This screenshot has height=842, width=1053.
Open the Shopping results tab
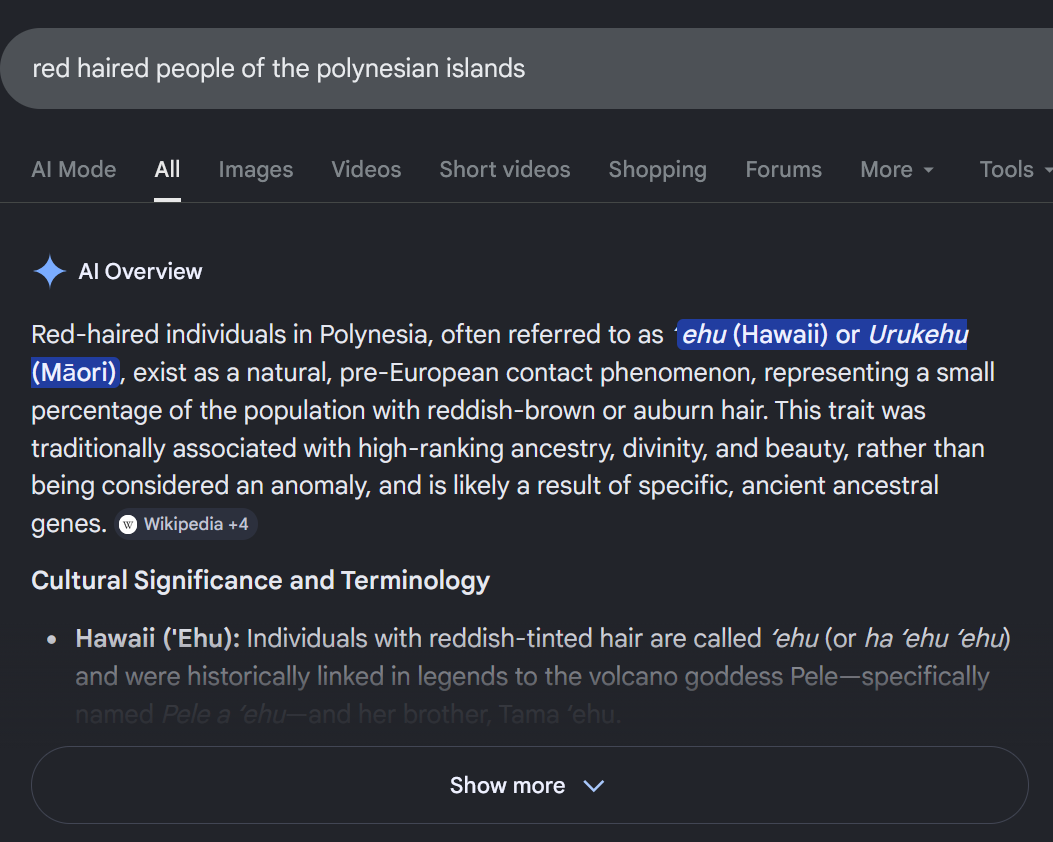657,169
